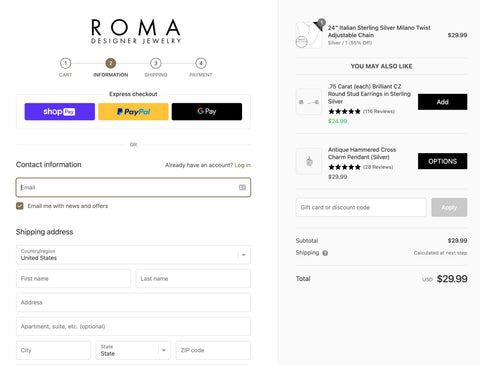This screenshot has height=365, width=480.
Task: Click the ZIP code field
Action: 213,350
